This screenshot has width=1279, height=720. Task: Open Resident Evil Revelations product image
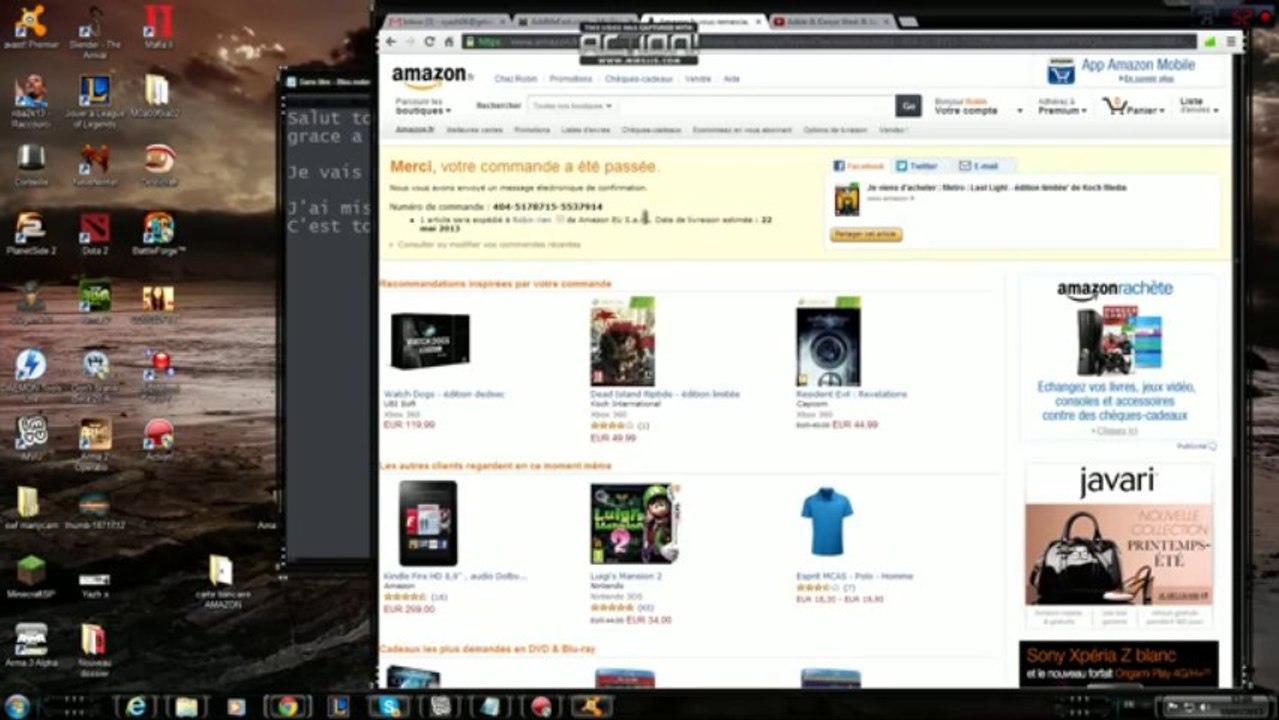coord(828,341)
